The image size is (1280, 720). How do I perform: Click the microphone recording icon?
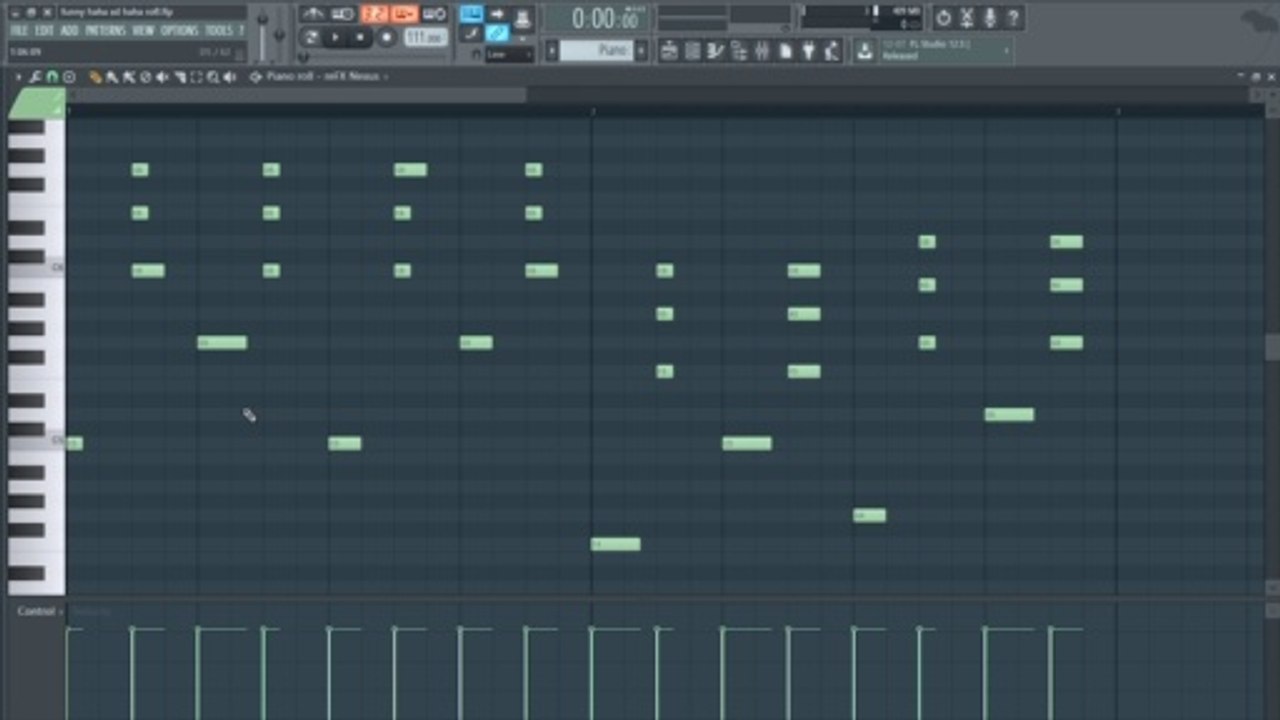click(x=990, y=17)
